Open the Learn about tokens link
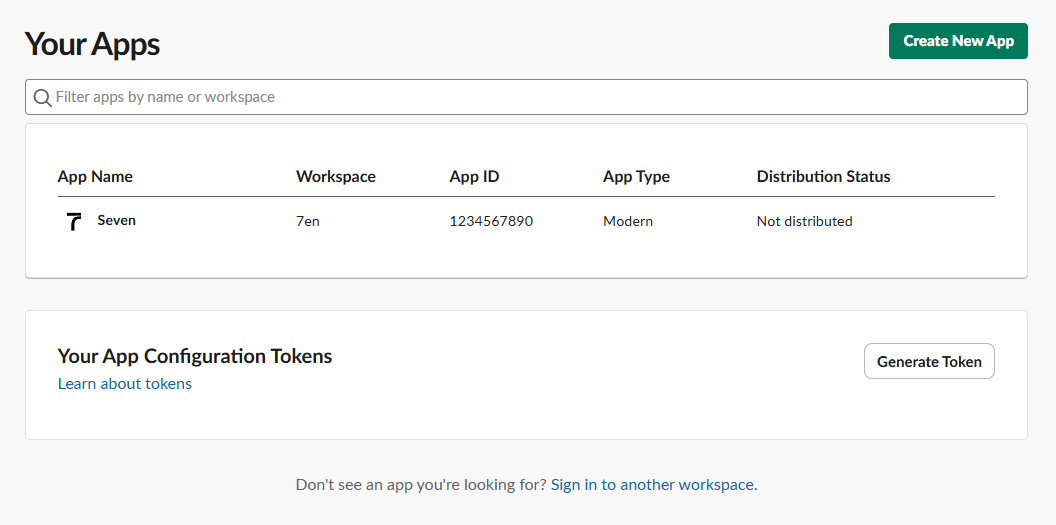 125,384
